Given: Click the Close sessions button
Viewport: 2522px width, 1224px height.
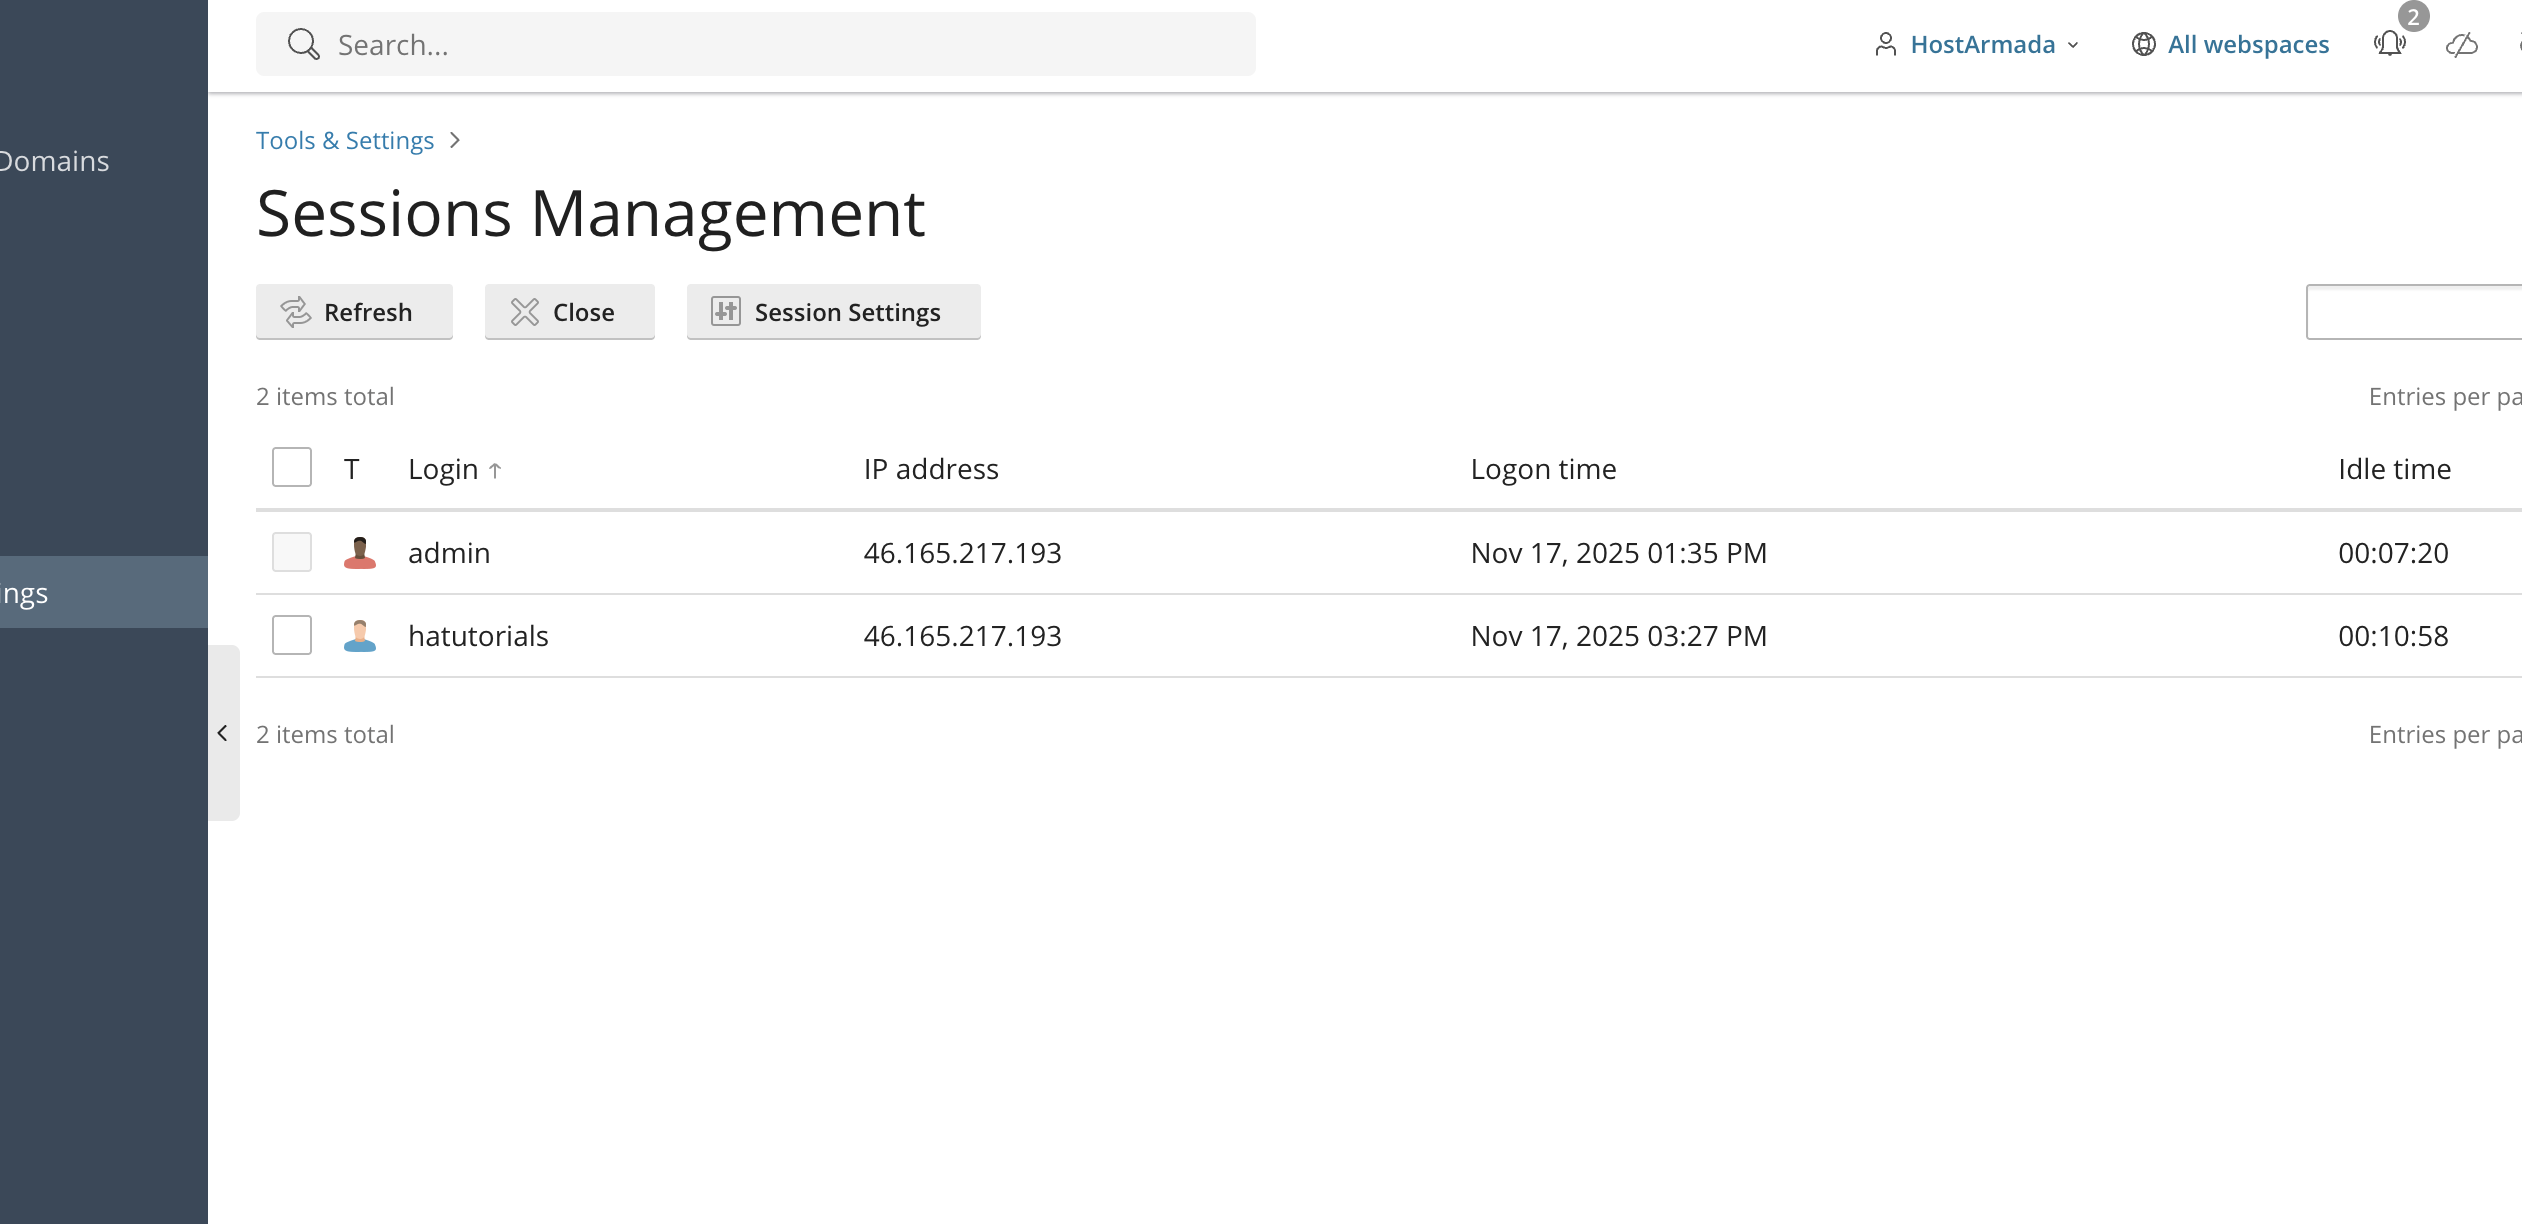Looking at the screenshot, I should [570, 312].
